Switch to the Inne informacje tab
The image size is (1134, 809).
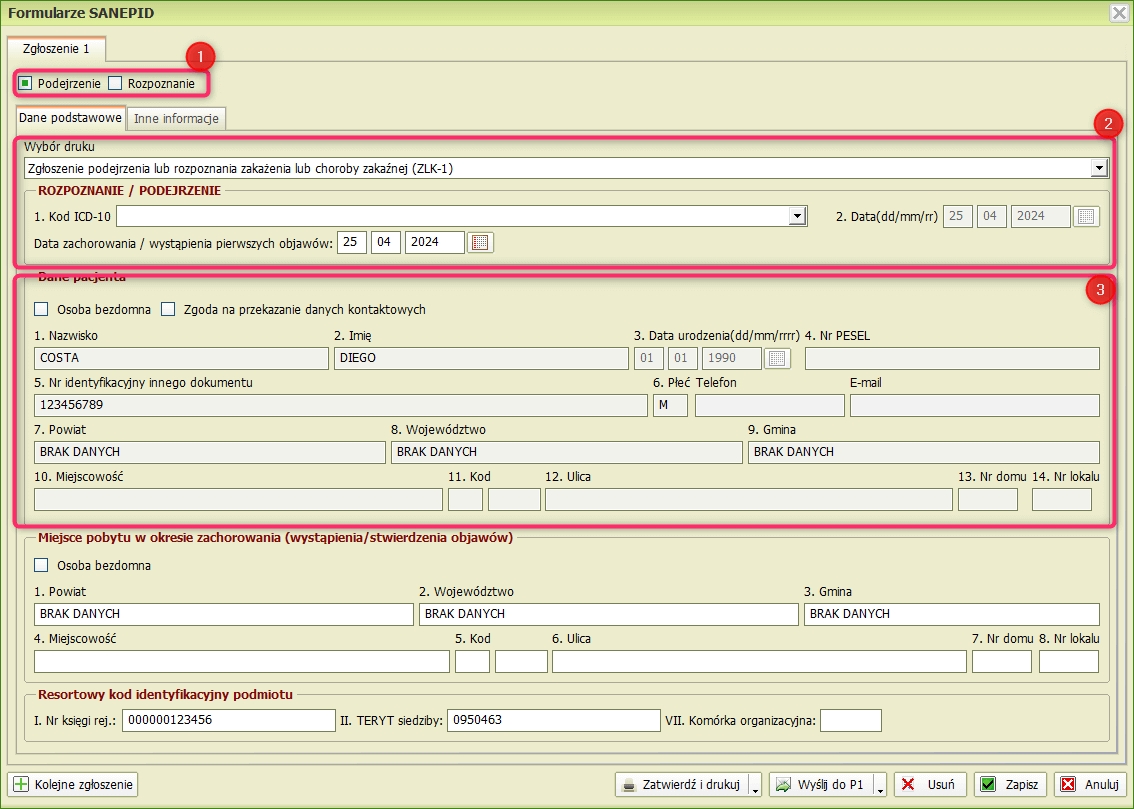(x=176, y=119)
